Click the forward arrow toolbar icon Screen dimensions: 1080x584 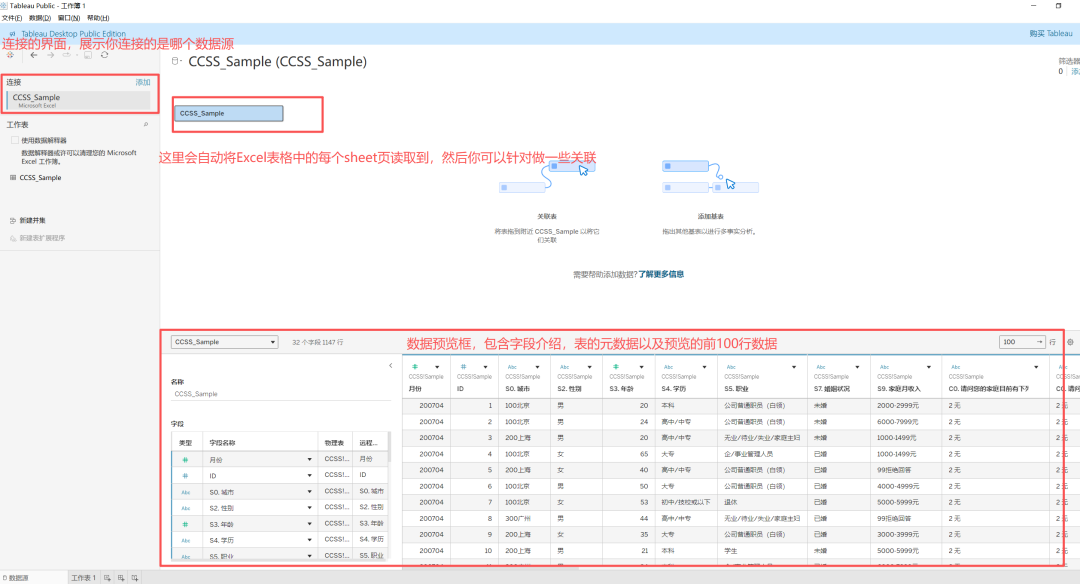pos(50,55)
